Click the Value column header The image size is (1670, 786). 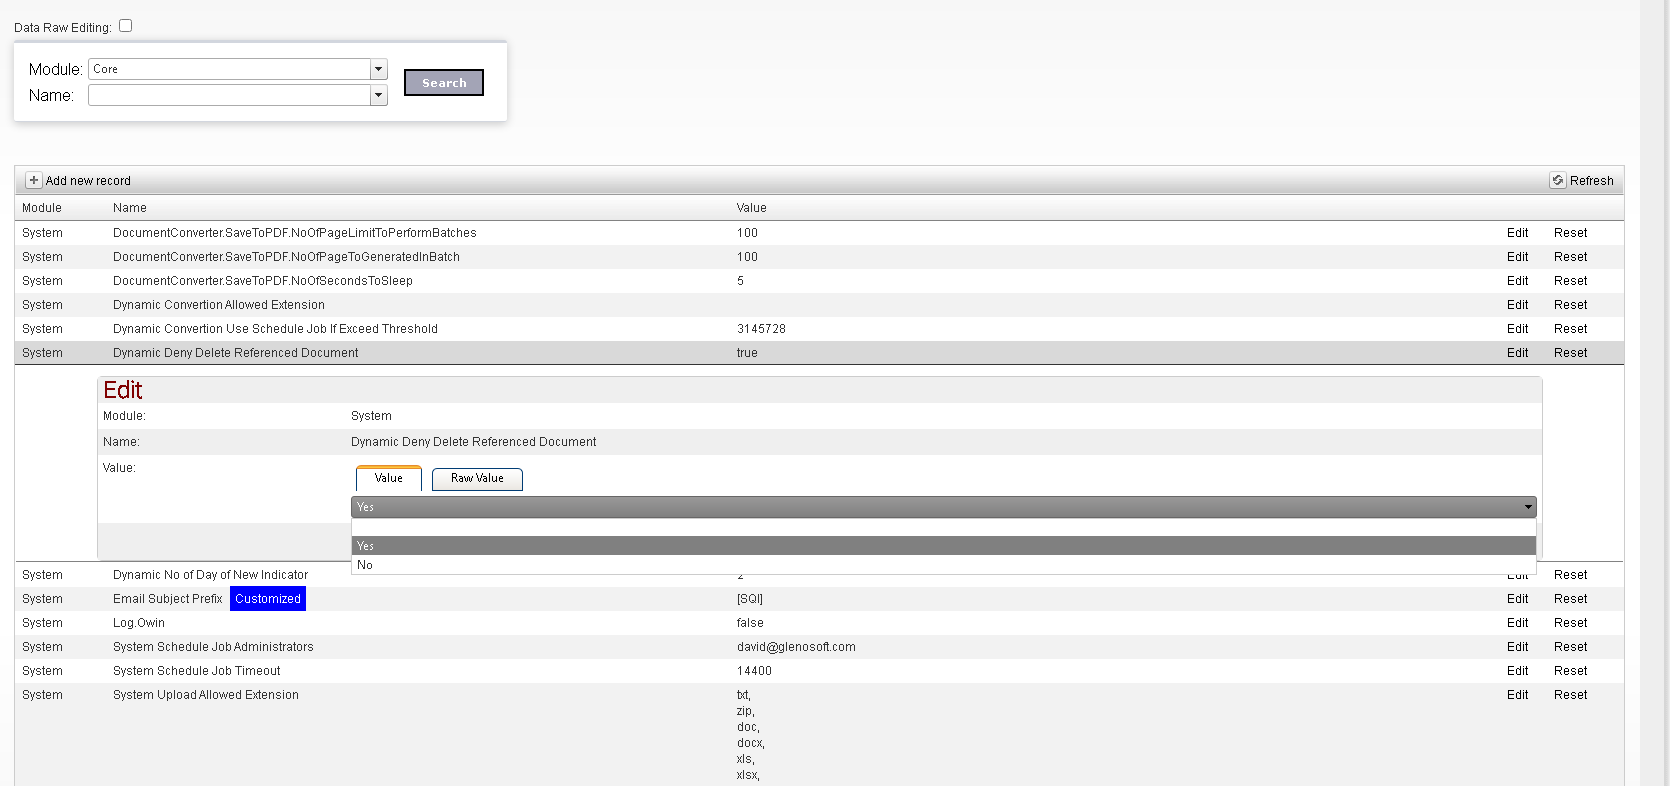pos(752,208)
